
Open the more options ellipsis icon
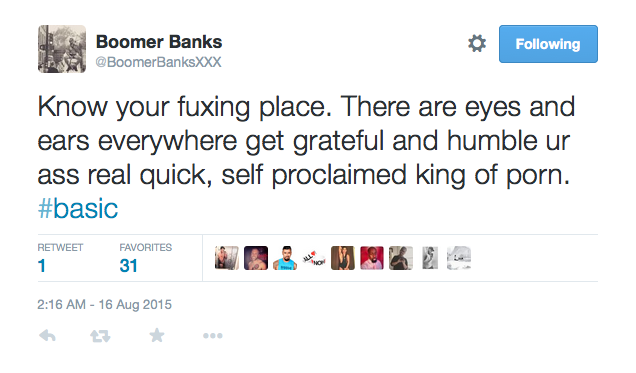coord(213,335)
